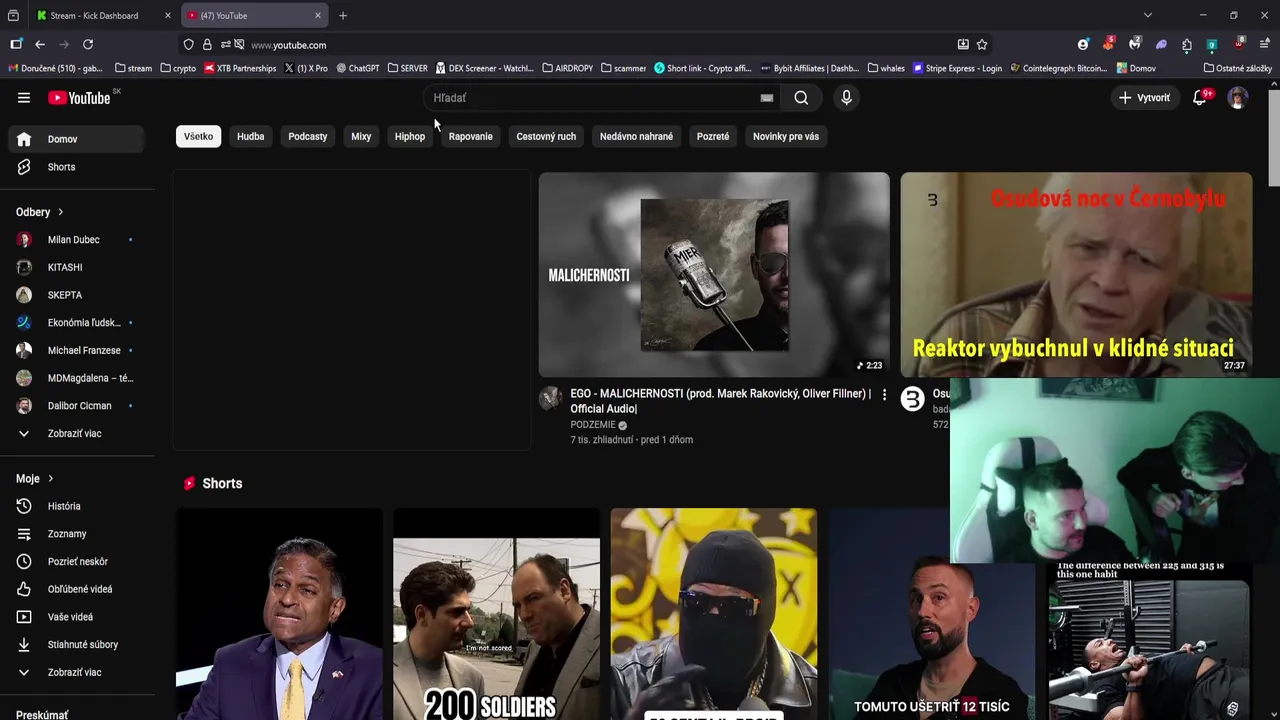Open the crypto bookmarks folder

point(178,68)
